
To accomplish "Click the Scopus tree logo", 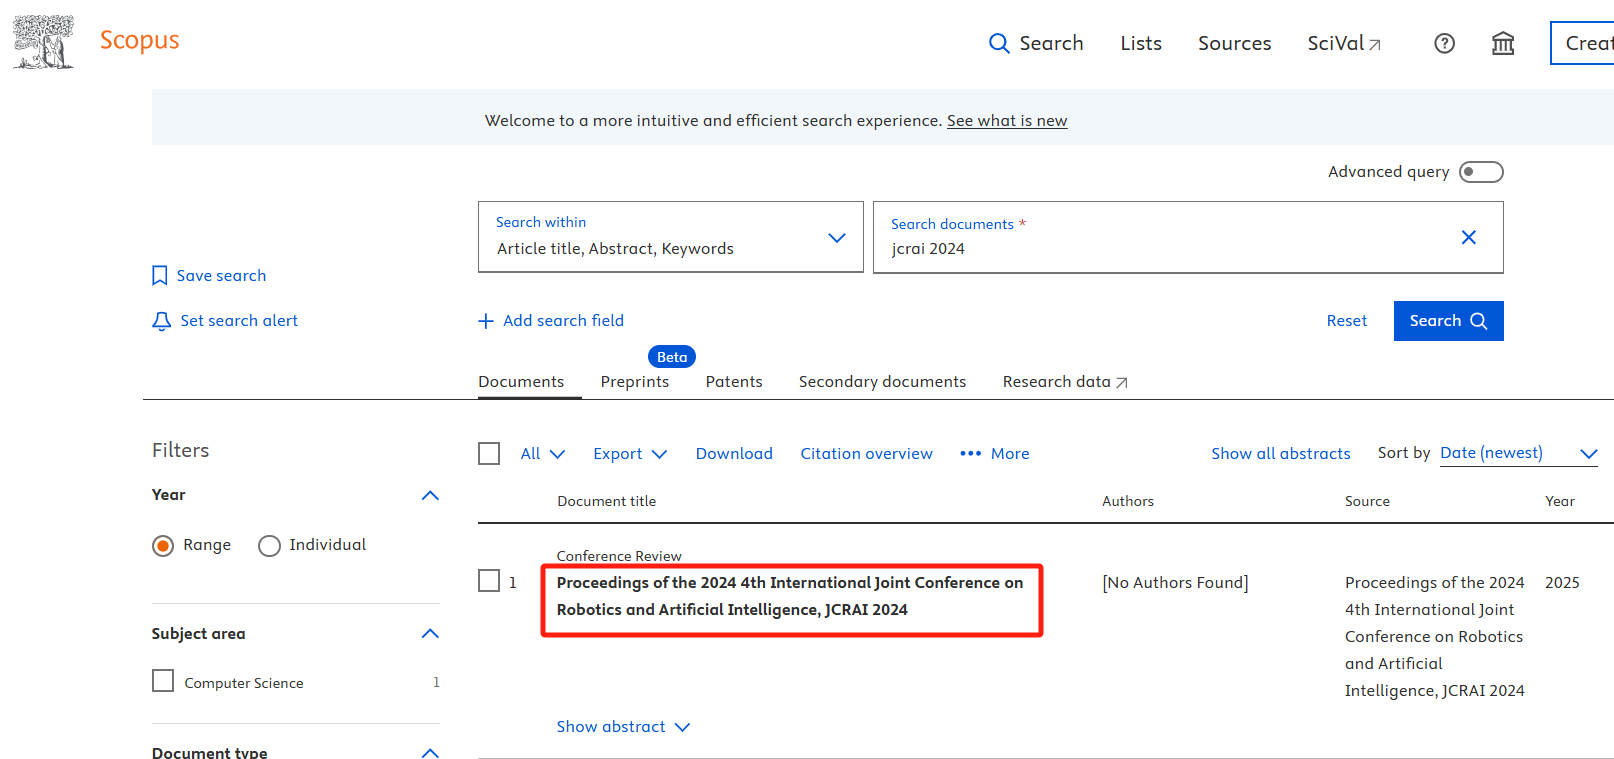I will coord(43,42).
